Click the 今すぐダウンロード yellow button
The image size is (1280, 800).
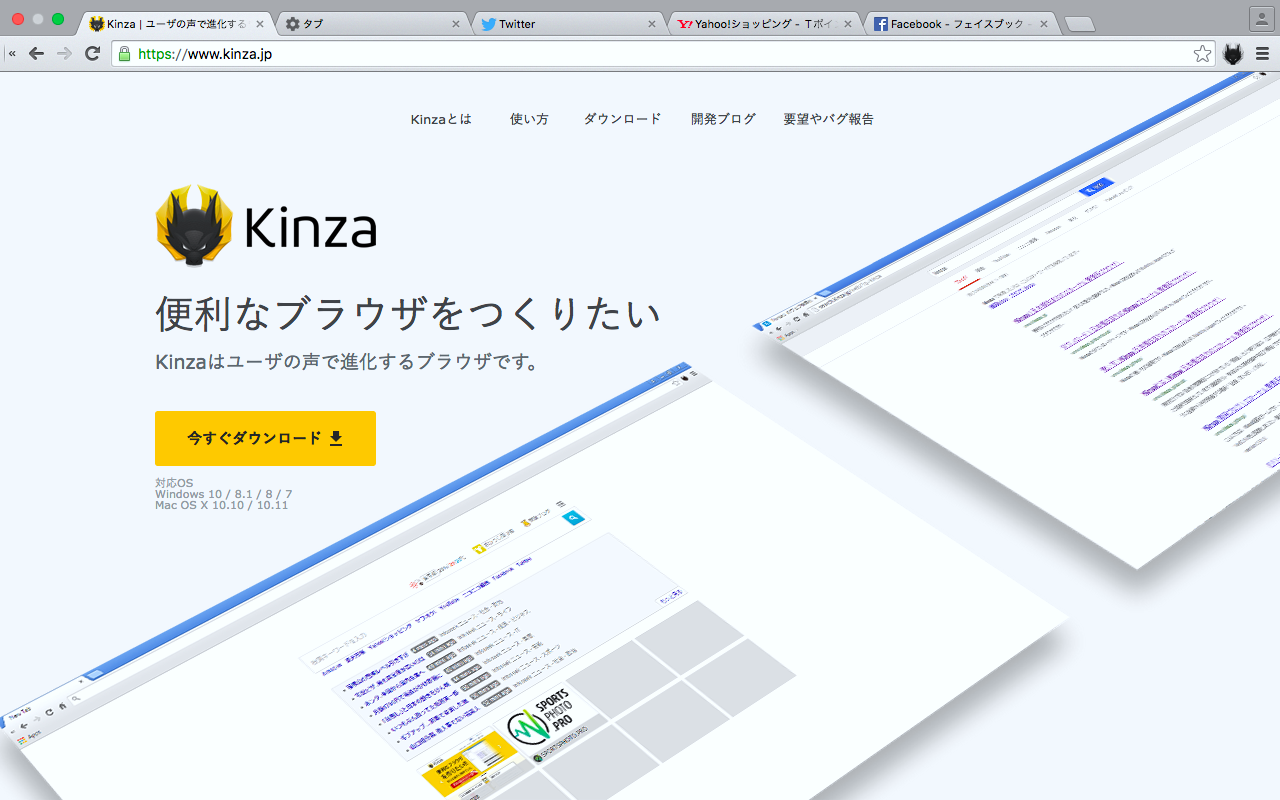pyautogui.click(x=265, y=438)
